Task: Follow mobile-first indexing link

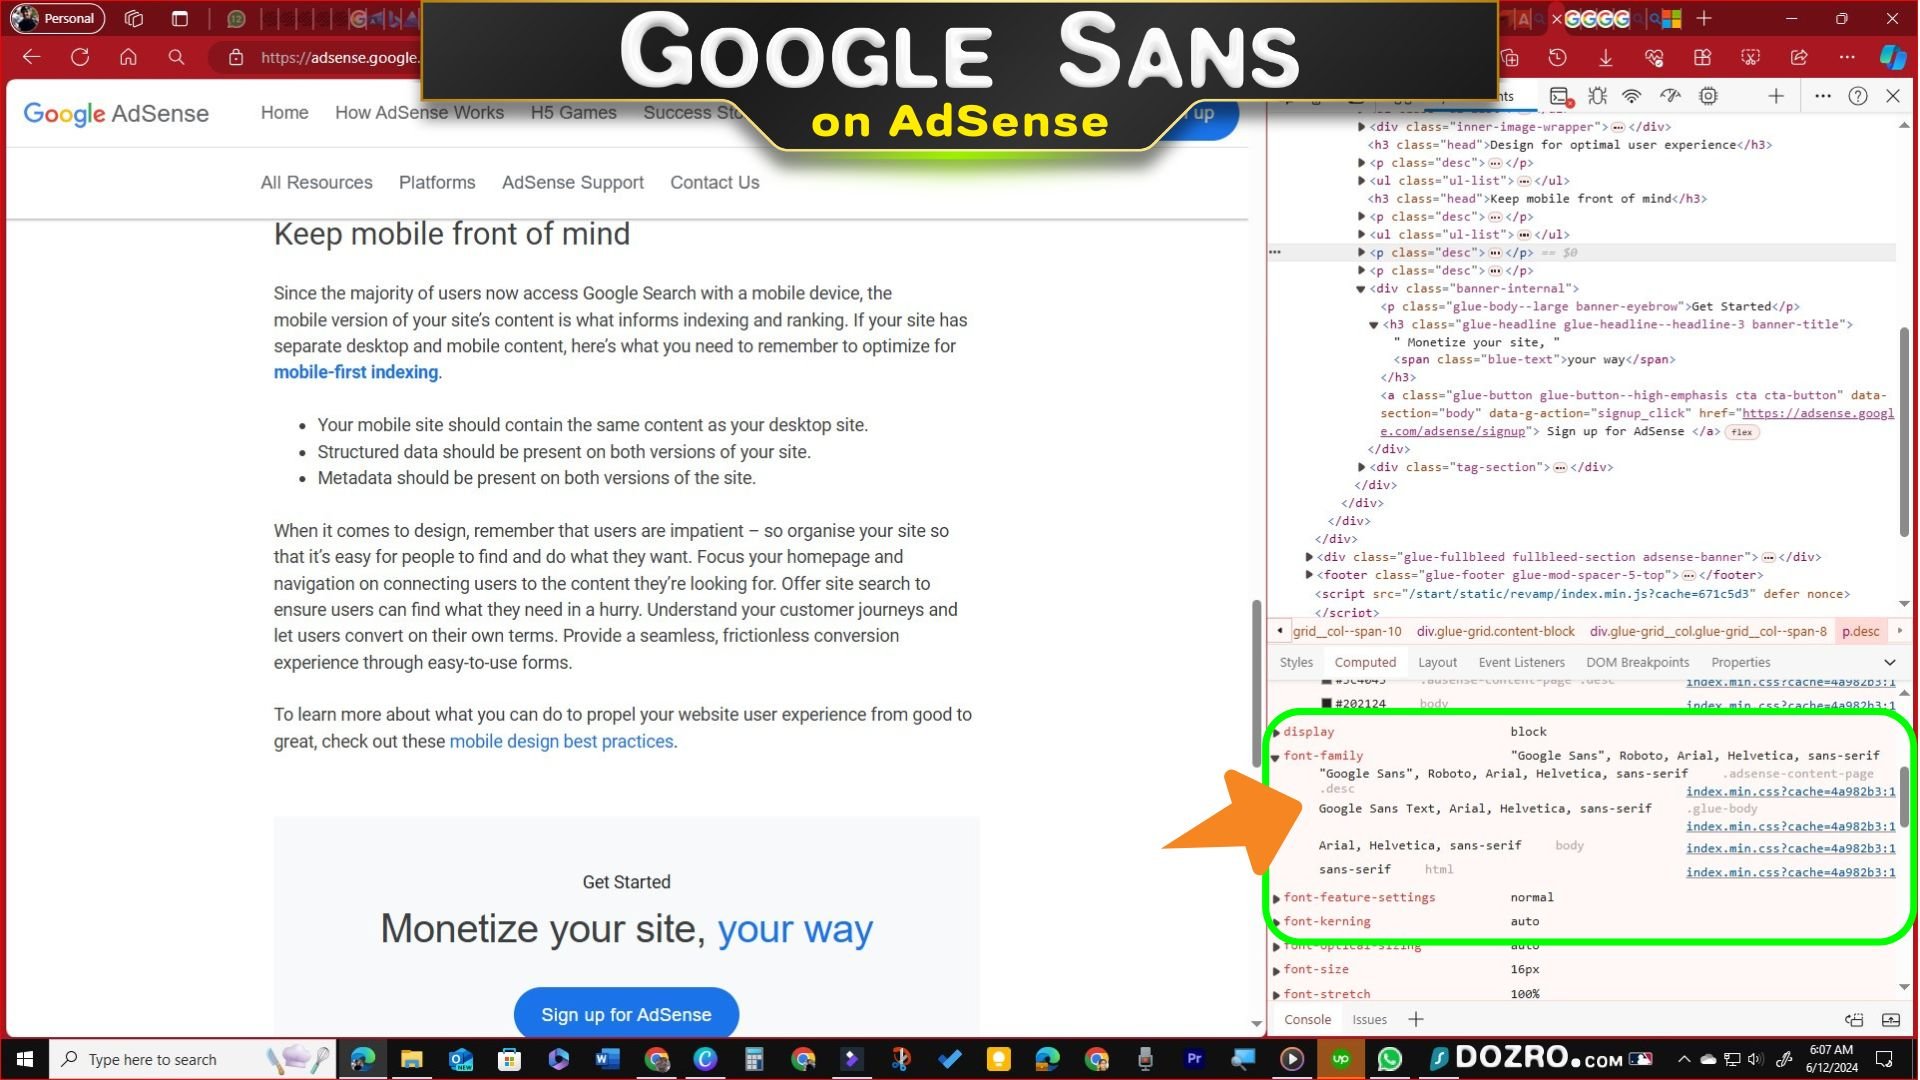Action: tap(356, 372)
